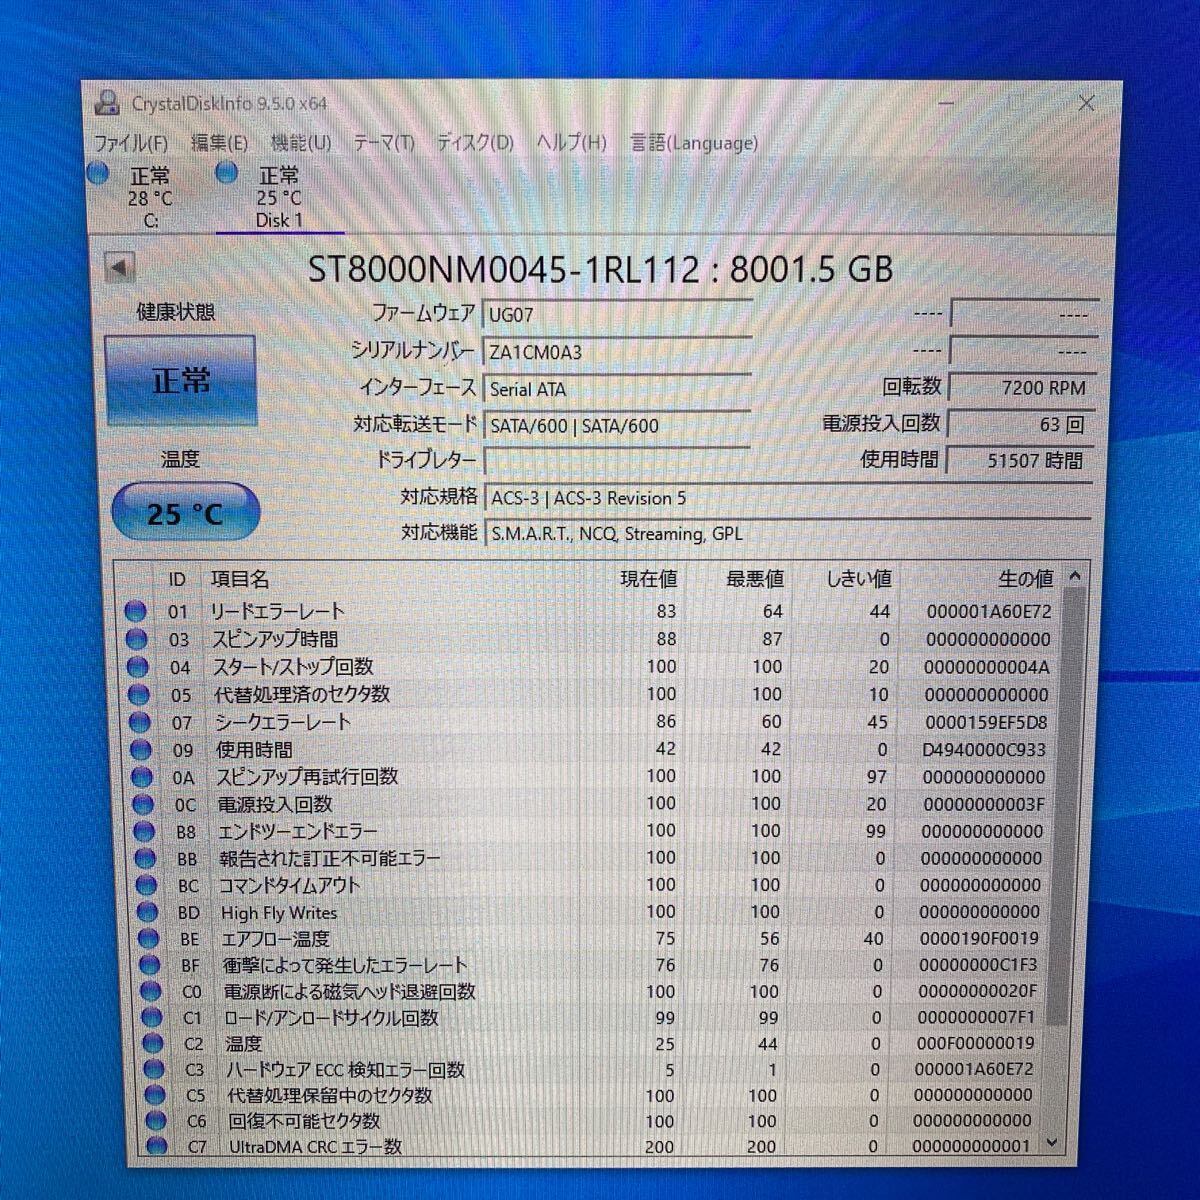Click the 正常 health status button

coord(181,380)
